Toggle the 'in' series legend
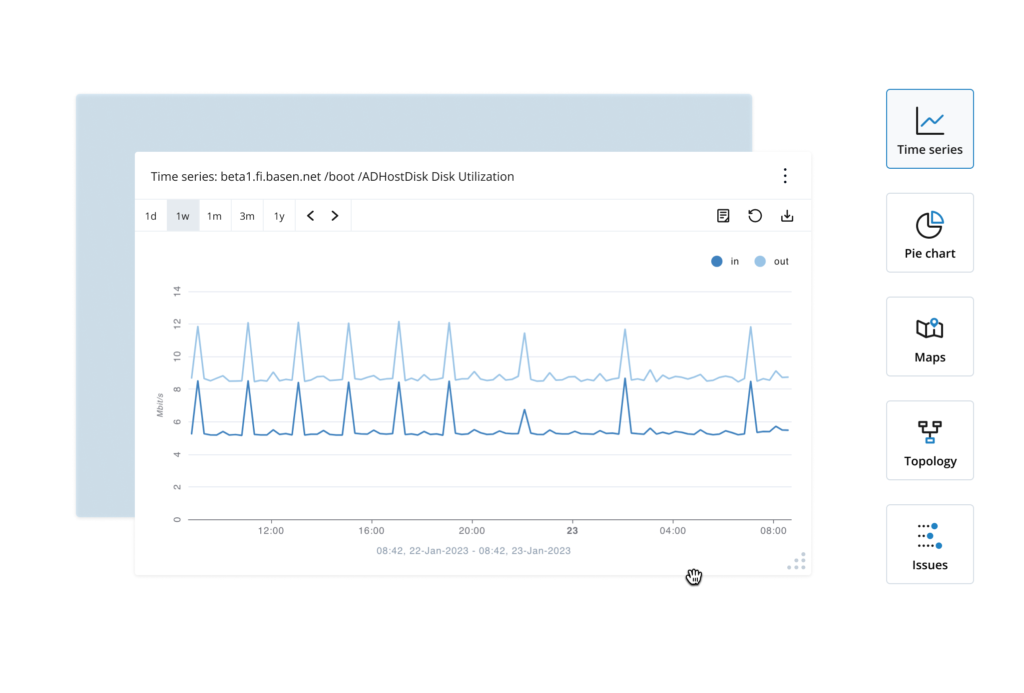 tap(725, 261)
